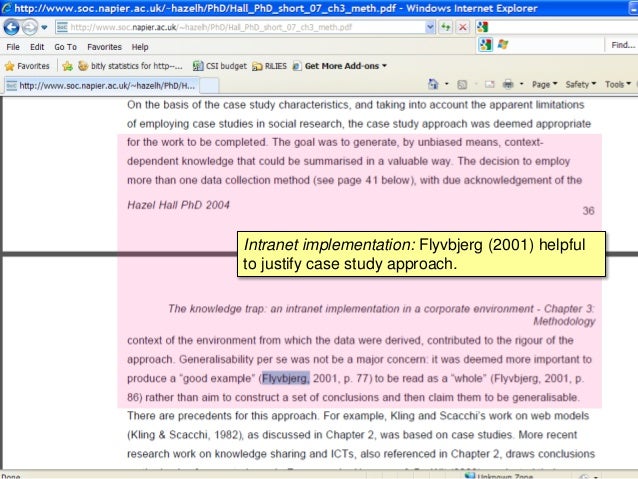Expand the address bar history dropdown
Image resolution: width=638 pixels, height=479 pixels.
pyautogui.click(x=430, y=27)
